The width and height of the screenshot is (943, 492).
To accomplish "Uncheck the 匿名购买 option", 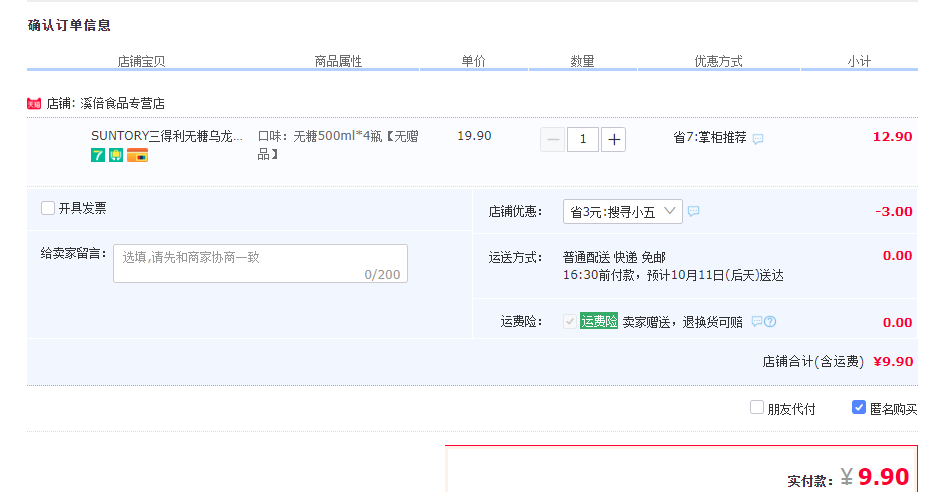I will (x=859, y=407).
